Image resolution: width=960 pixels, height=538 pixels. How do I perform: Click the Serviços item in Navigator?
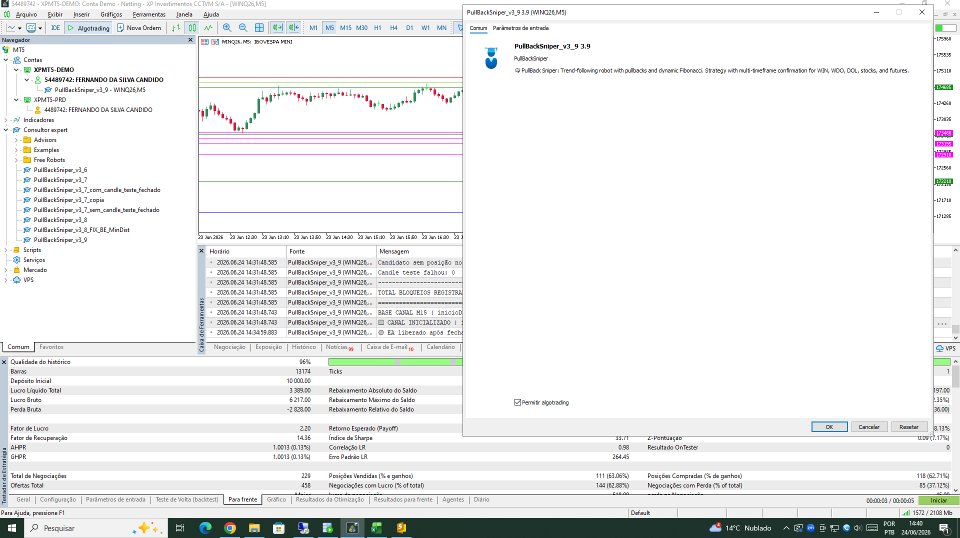(34, 260)
